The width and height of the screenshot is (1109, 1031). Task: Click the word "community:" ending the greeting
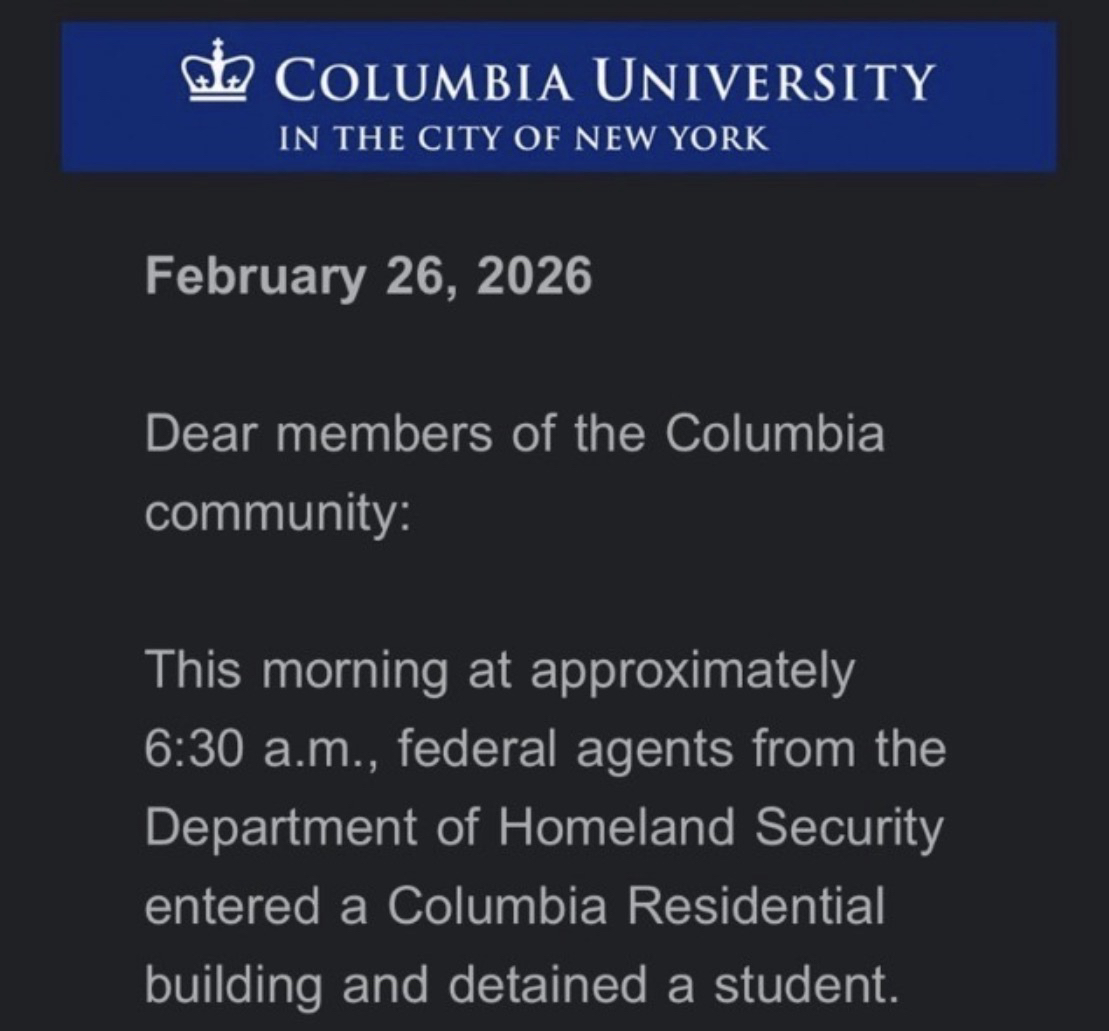(x=277, y=513)
